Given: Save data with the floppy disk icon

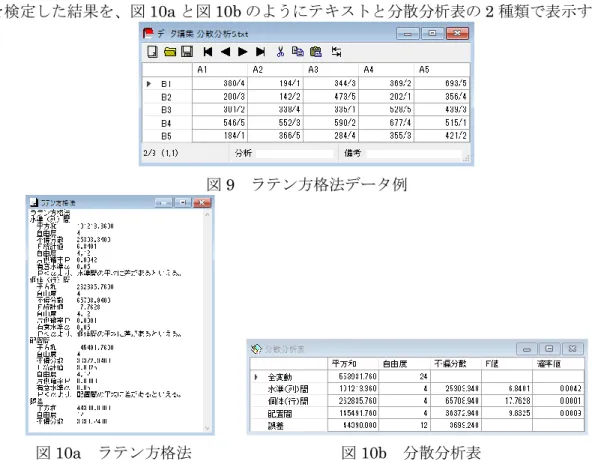Looking at the screenshot, I should 187,51.
